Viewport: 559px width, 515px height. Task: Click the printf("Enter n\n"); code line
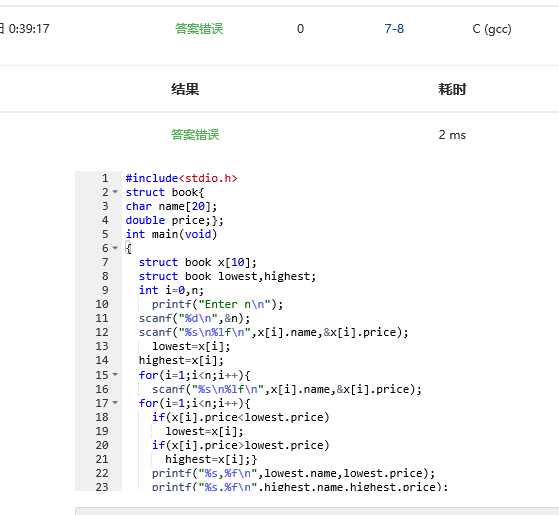coord(217,304)
